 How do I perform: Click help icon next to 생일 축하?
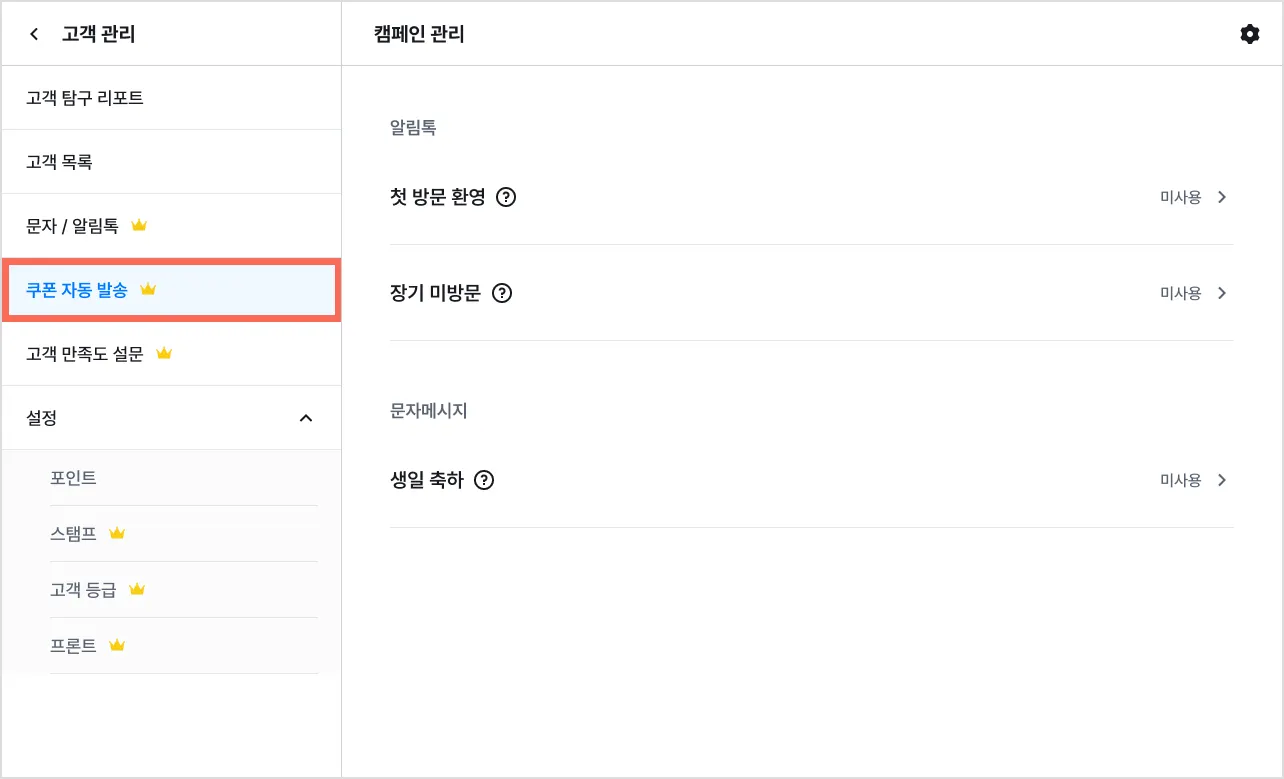(485, 480)
